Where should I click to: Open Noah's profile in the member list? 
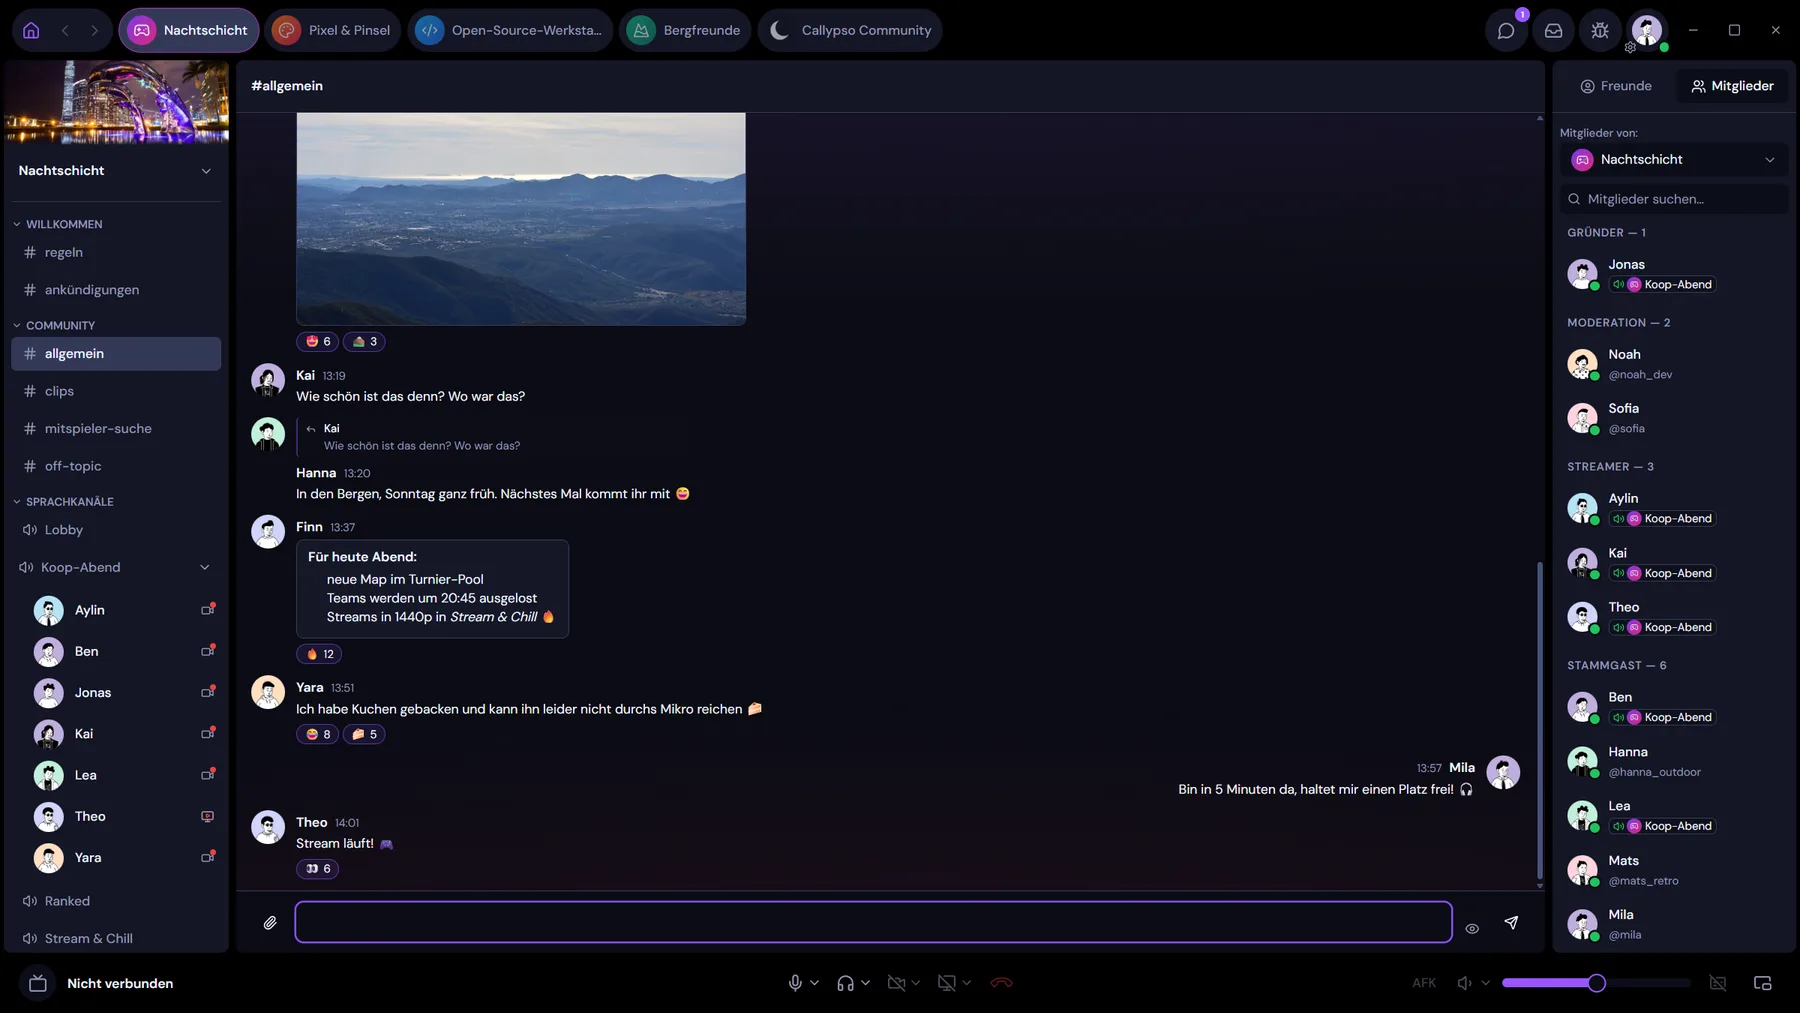tap(1674, 364)
